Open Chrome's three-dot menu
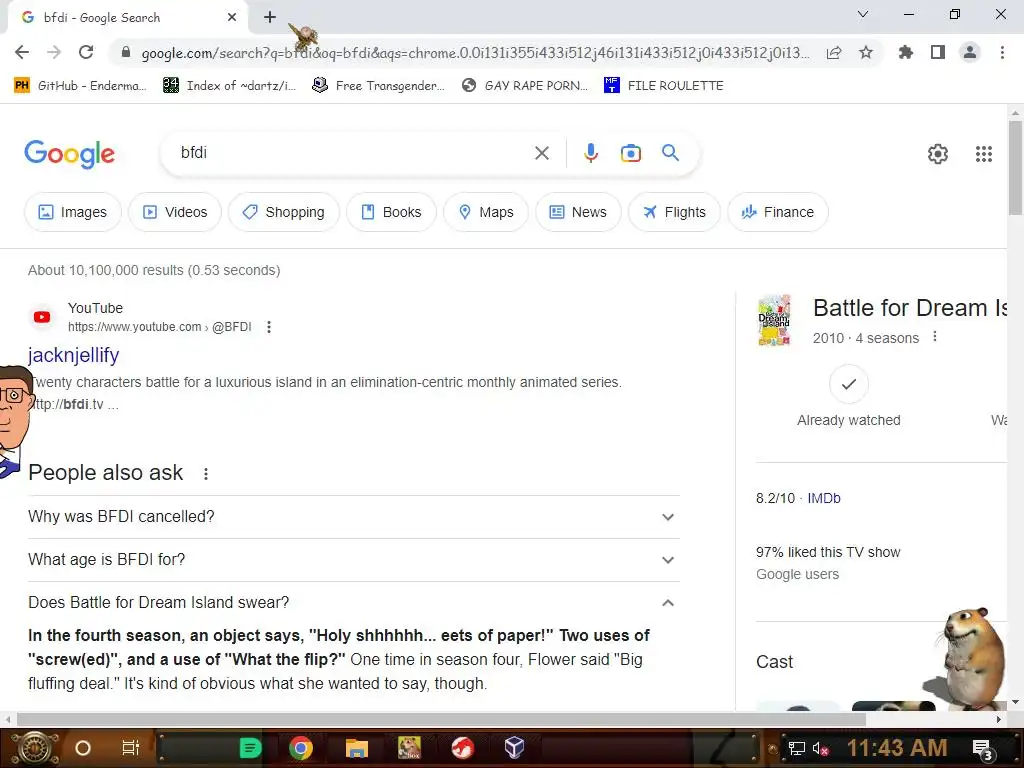Viewport: 1024px width, 768px height. [1002, 52]
